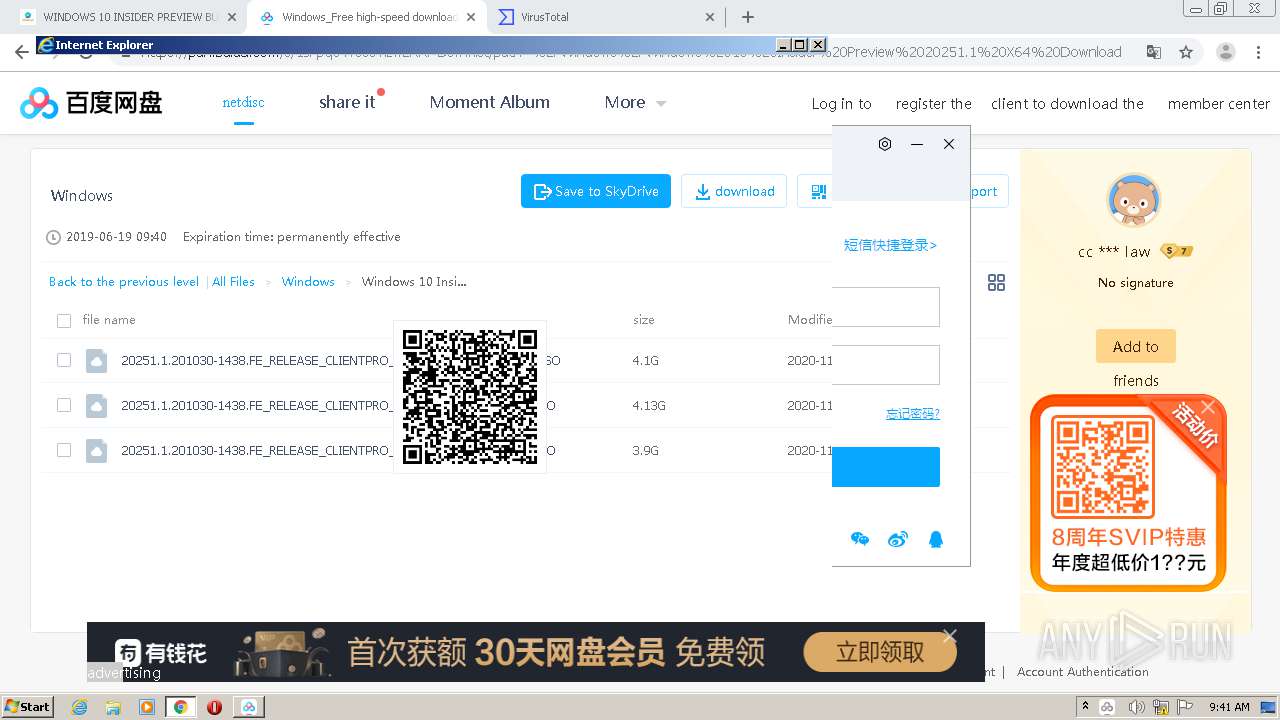Show hidden system tray icons
Viewport: 1280px width, 720px height.
[1085, 707]
